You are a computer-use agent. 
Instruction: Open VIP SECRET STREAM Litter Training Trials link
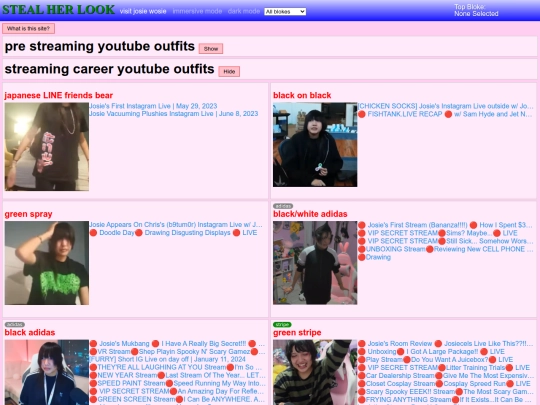(x=444, y=367)
